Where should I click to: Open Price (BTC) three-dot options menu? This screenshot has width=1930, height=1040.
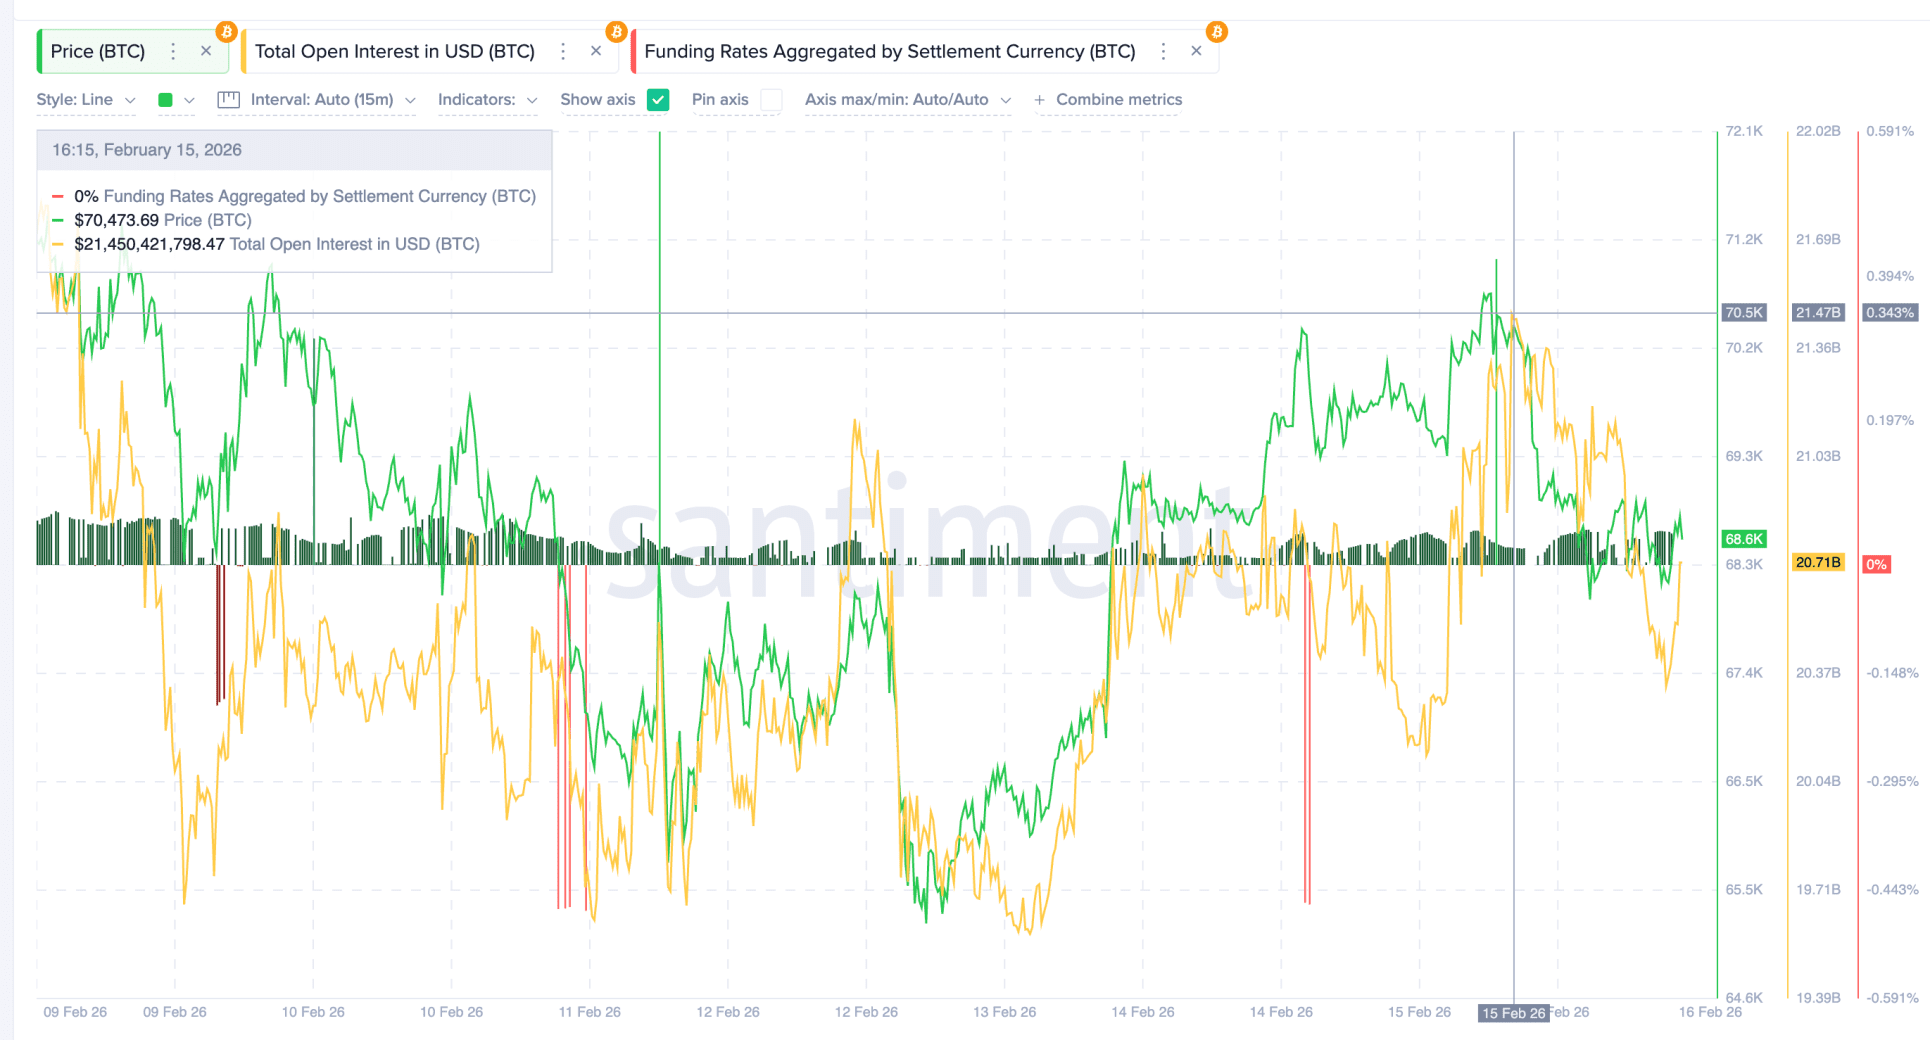pos(173,51)
